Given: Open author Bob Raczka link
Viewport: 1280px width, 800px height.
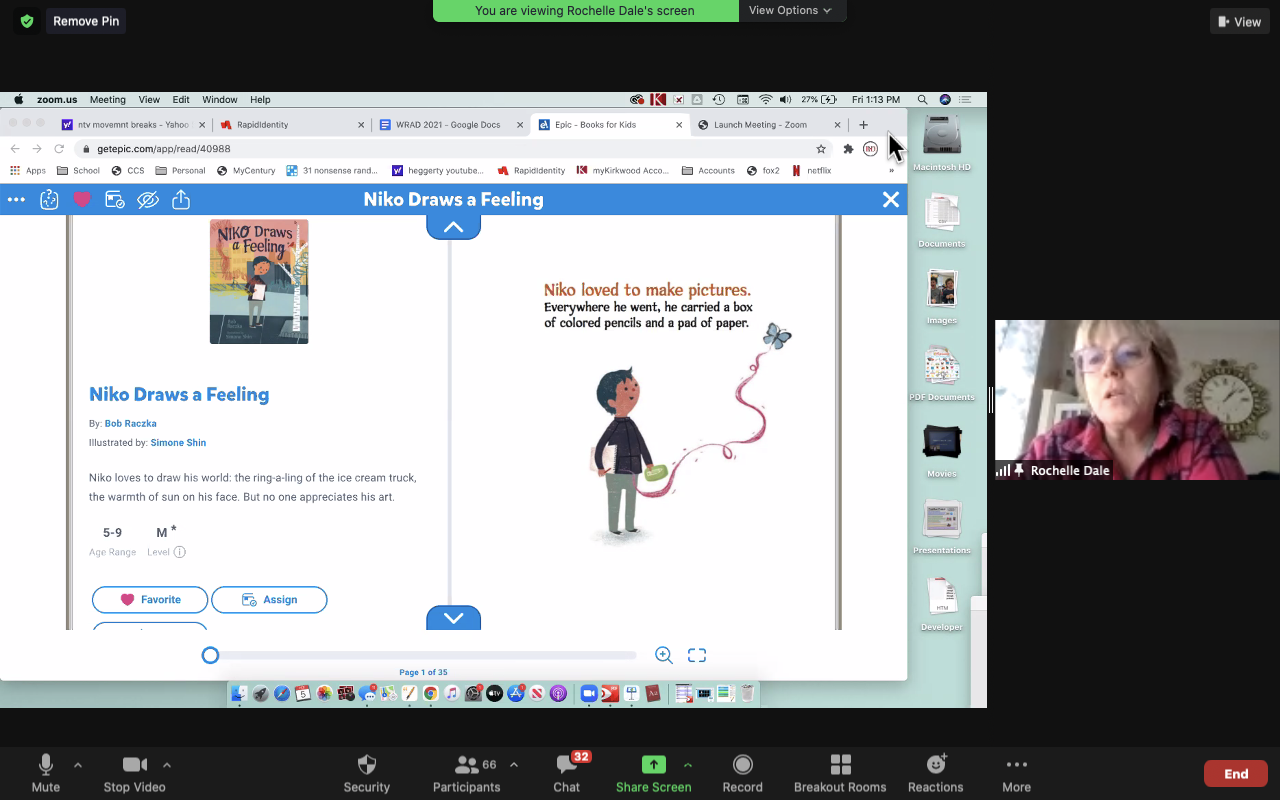Looking at the screenshot, I should click(130, 424).
